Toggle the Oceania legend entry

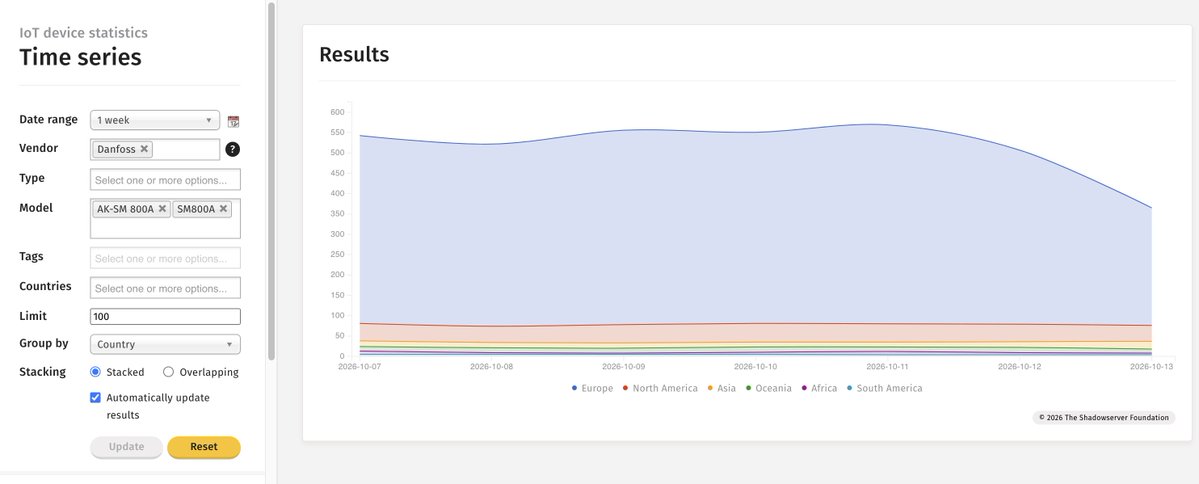click(x=768, y=388)
